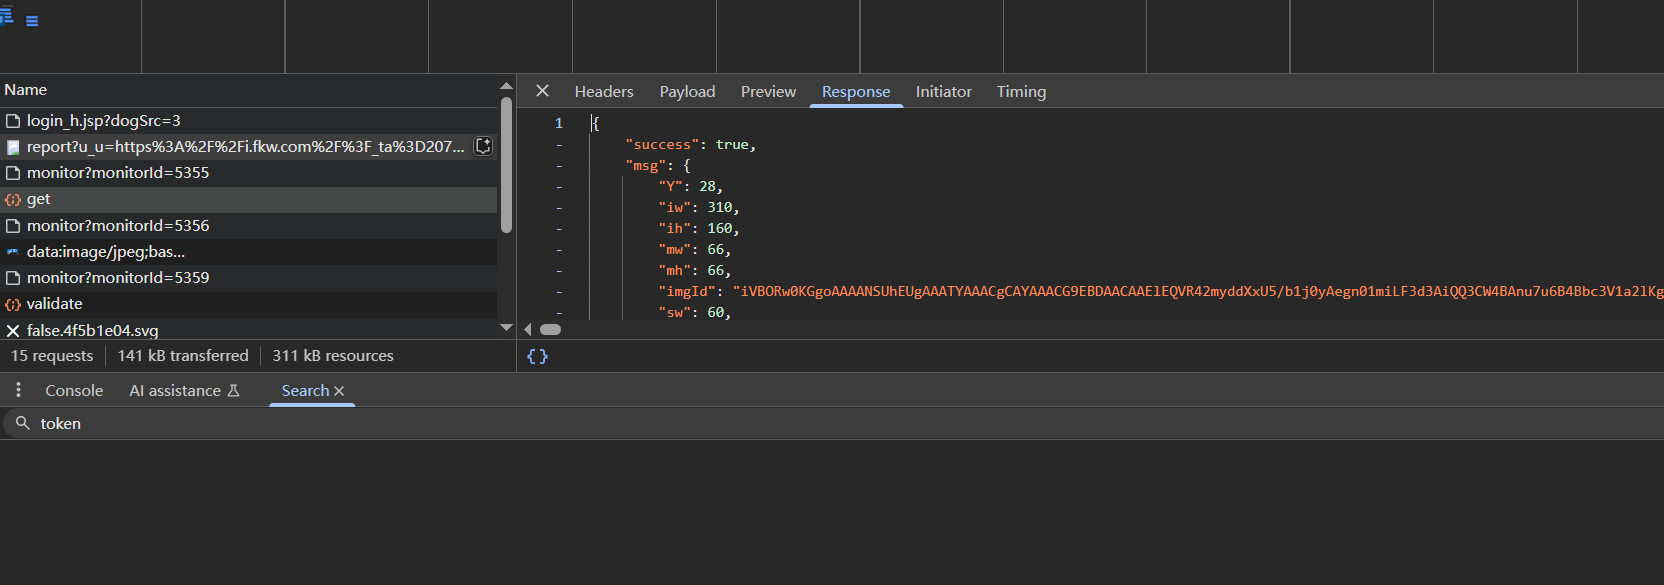Open the drawer three-dot menu

[x=18, y=390]
